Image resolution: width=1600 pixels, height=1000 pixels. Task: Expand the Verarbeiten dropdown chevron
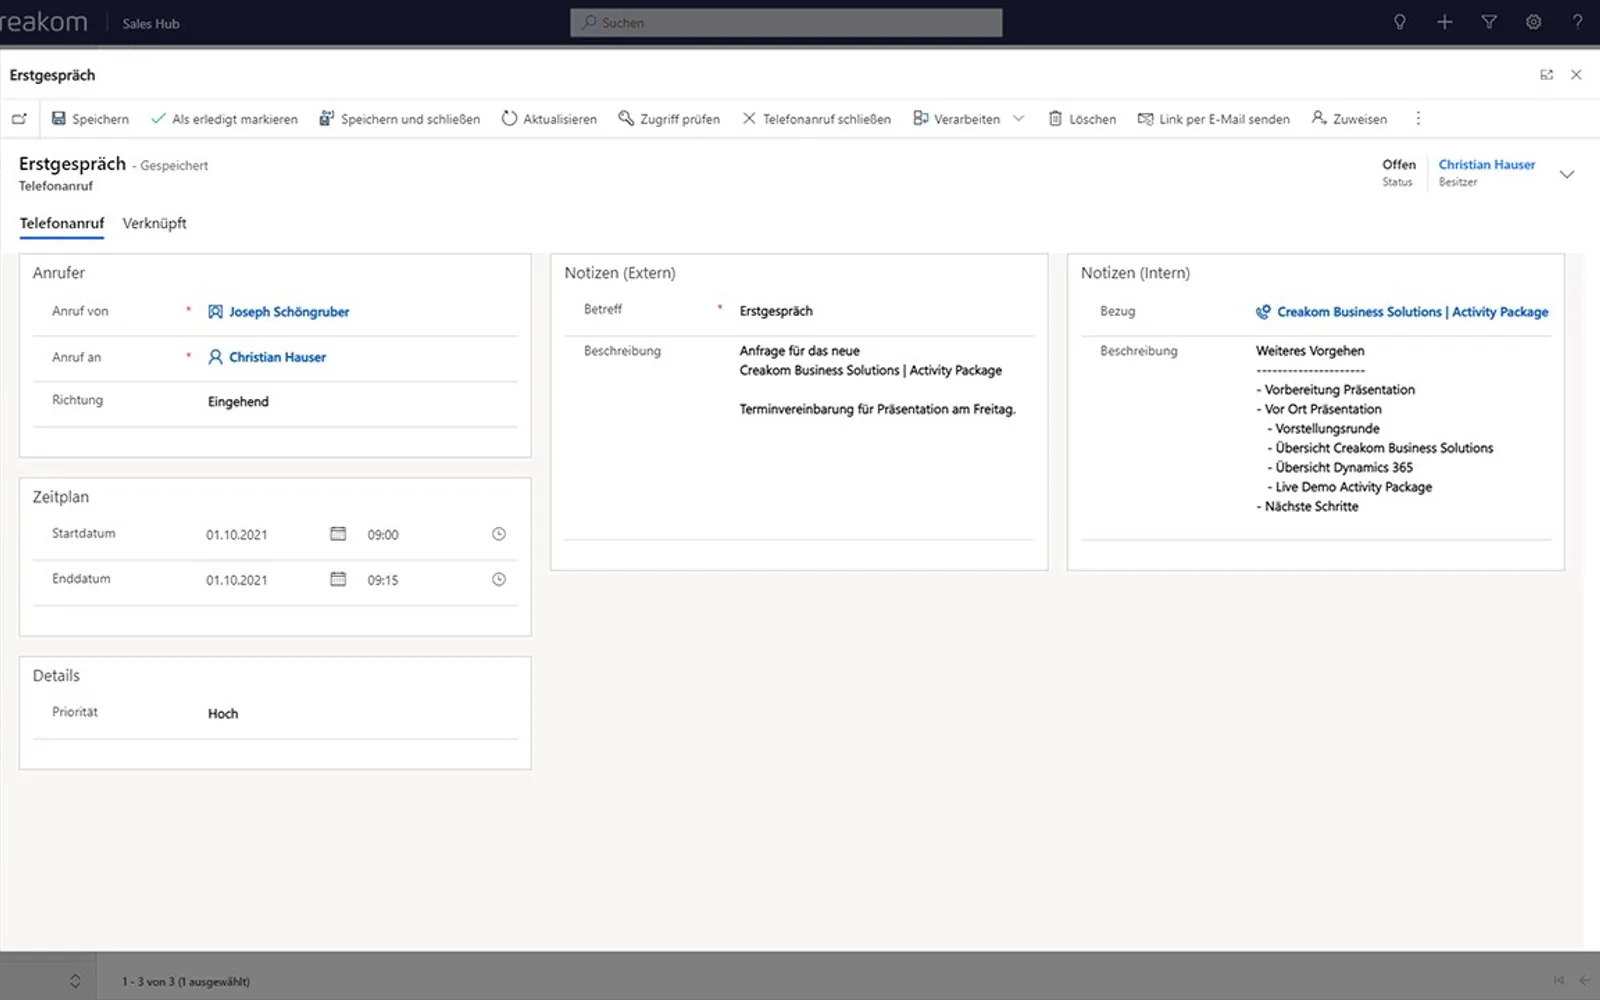(1019, 119)
